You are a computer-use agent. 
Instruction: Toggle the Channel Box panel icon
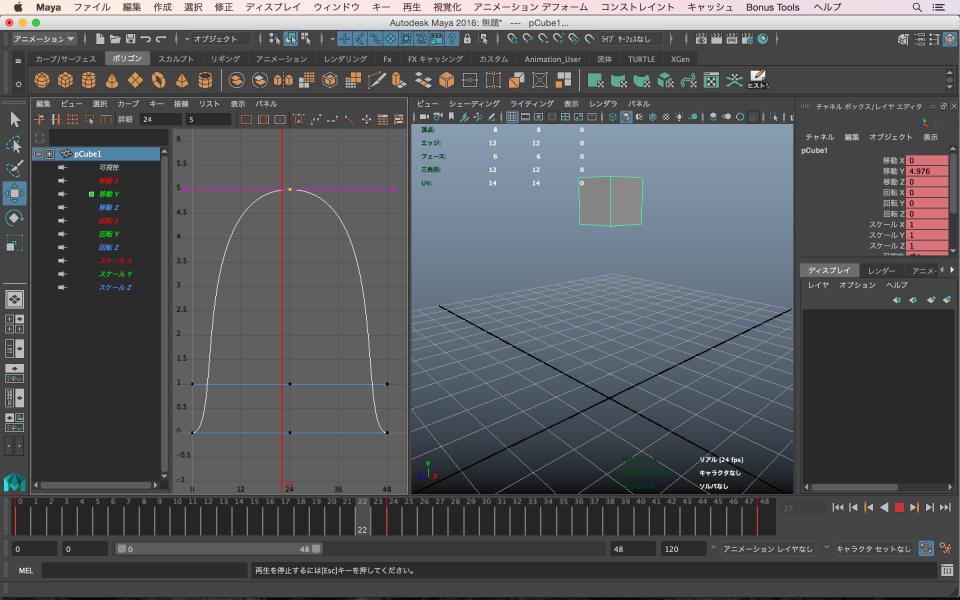tap(949, 39)
